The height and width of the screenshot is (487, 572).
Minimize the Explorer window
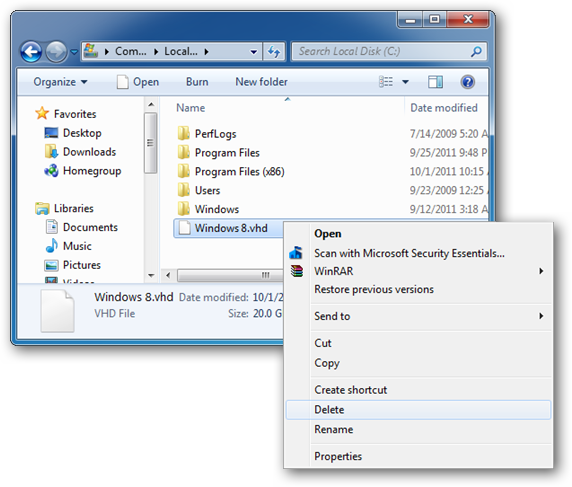pyautogui.click(x=410, y=20)
